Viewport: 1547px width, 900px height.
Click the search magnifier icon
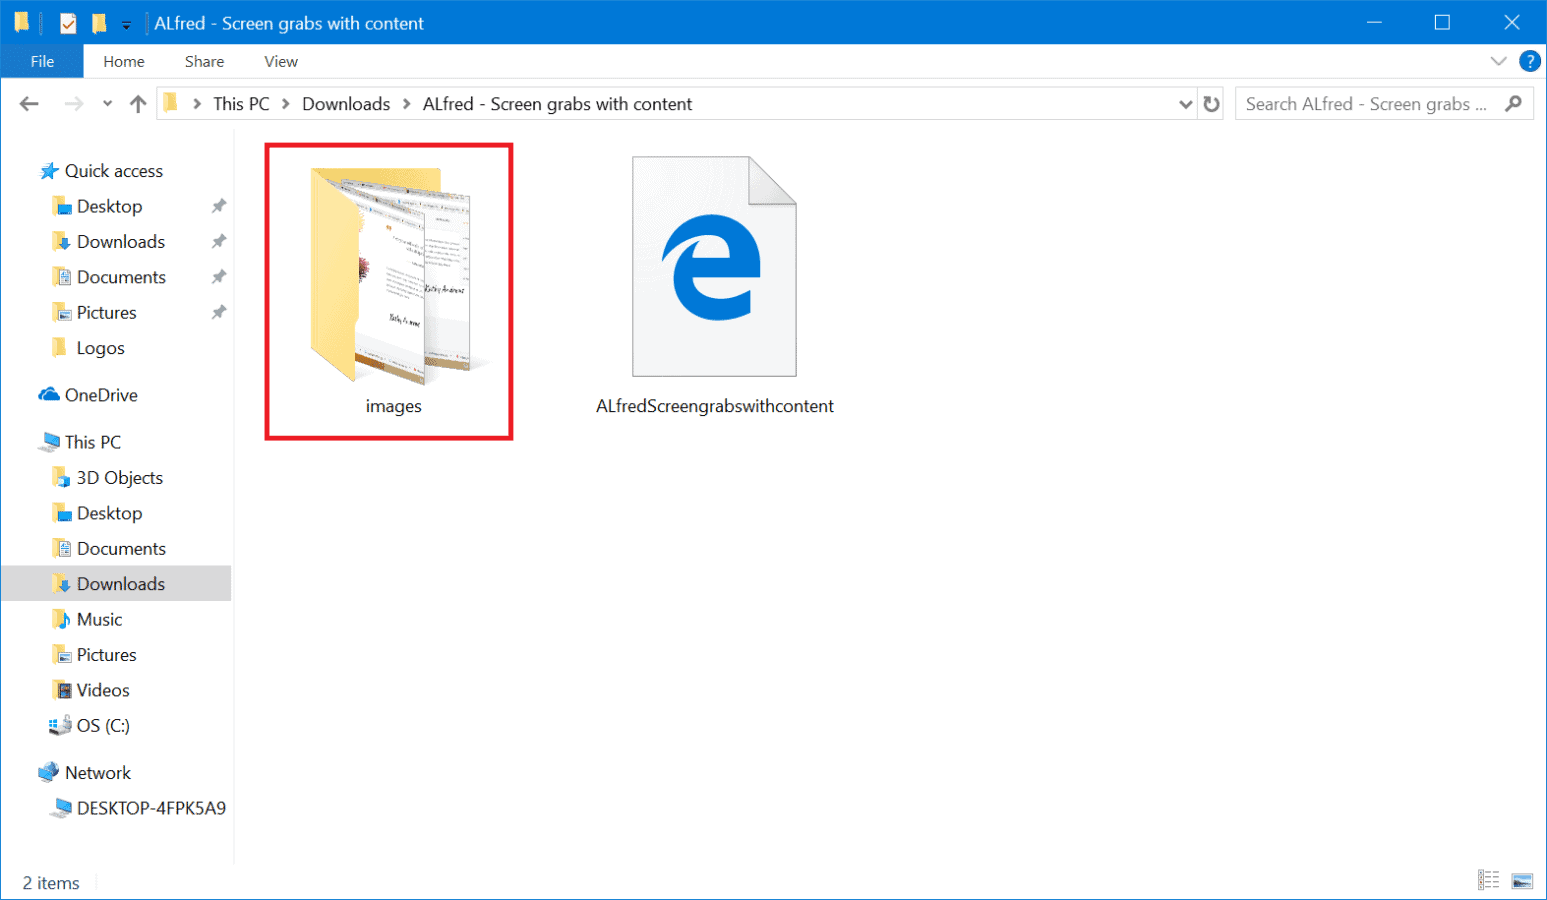click(x=1512, y=103)
